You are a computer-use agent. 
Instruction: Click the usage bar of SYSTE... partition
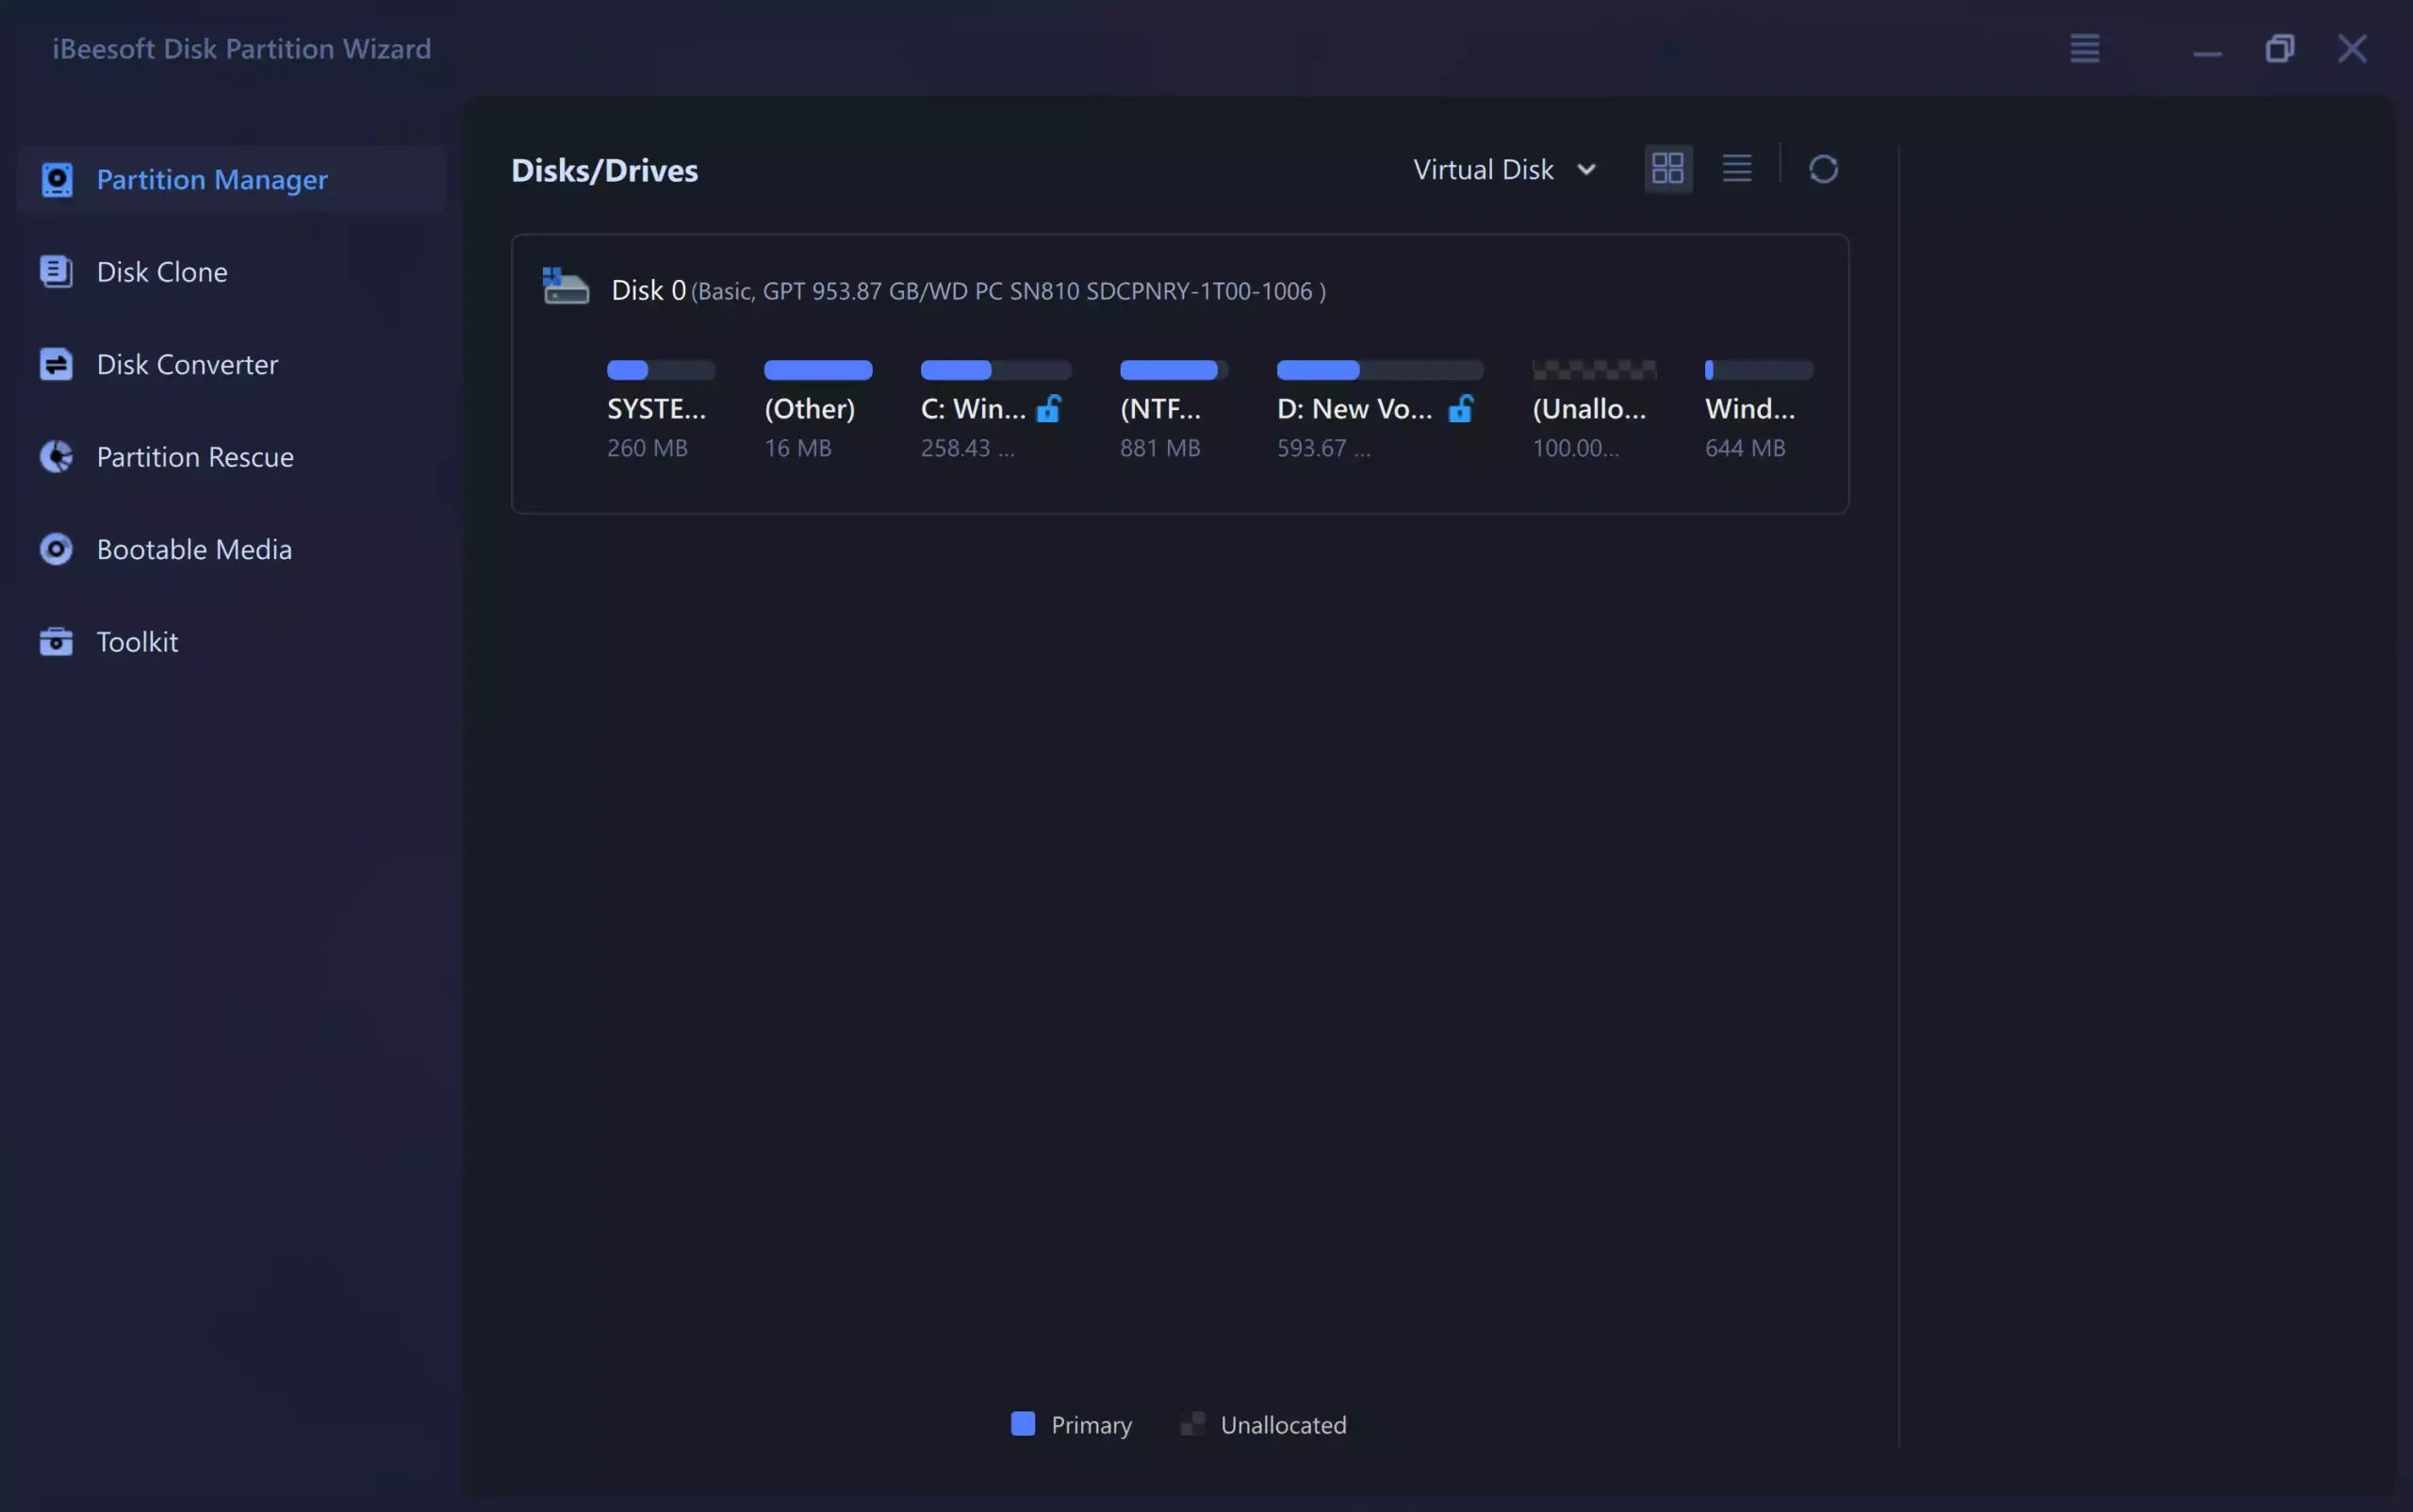coord(661,370)
